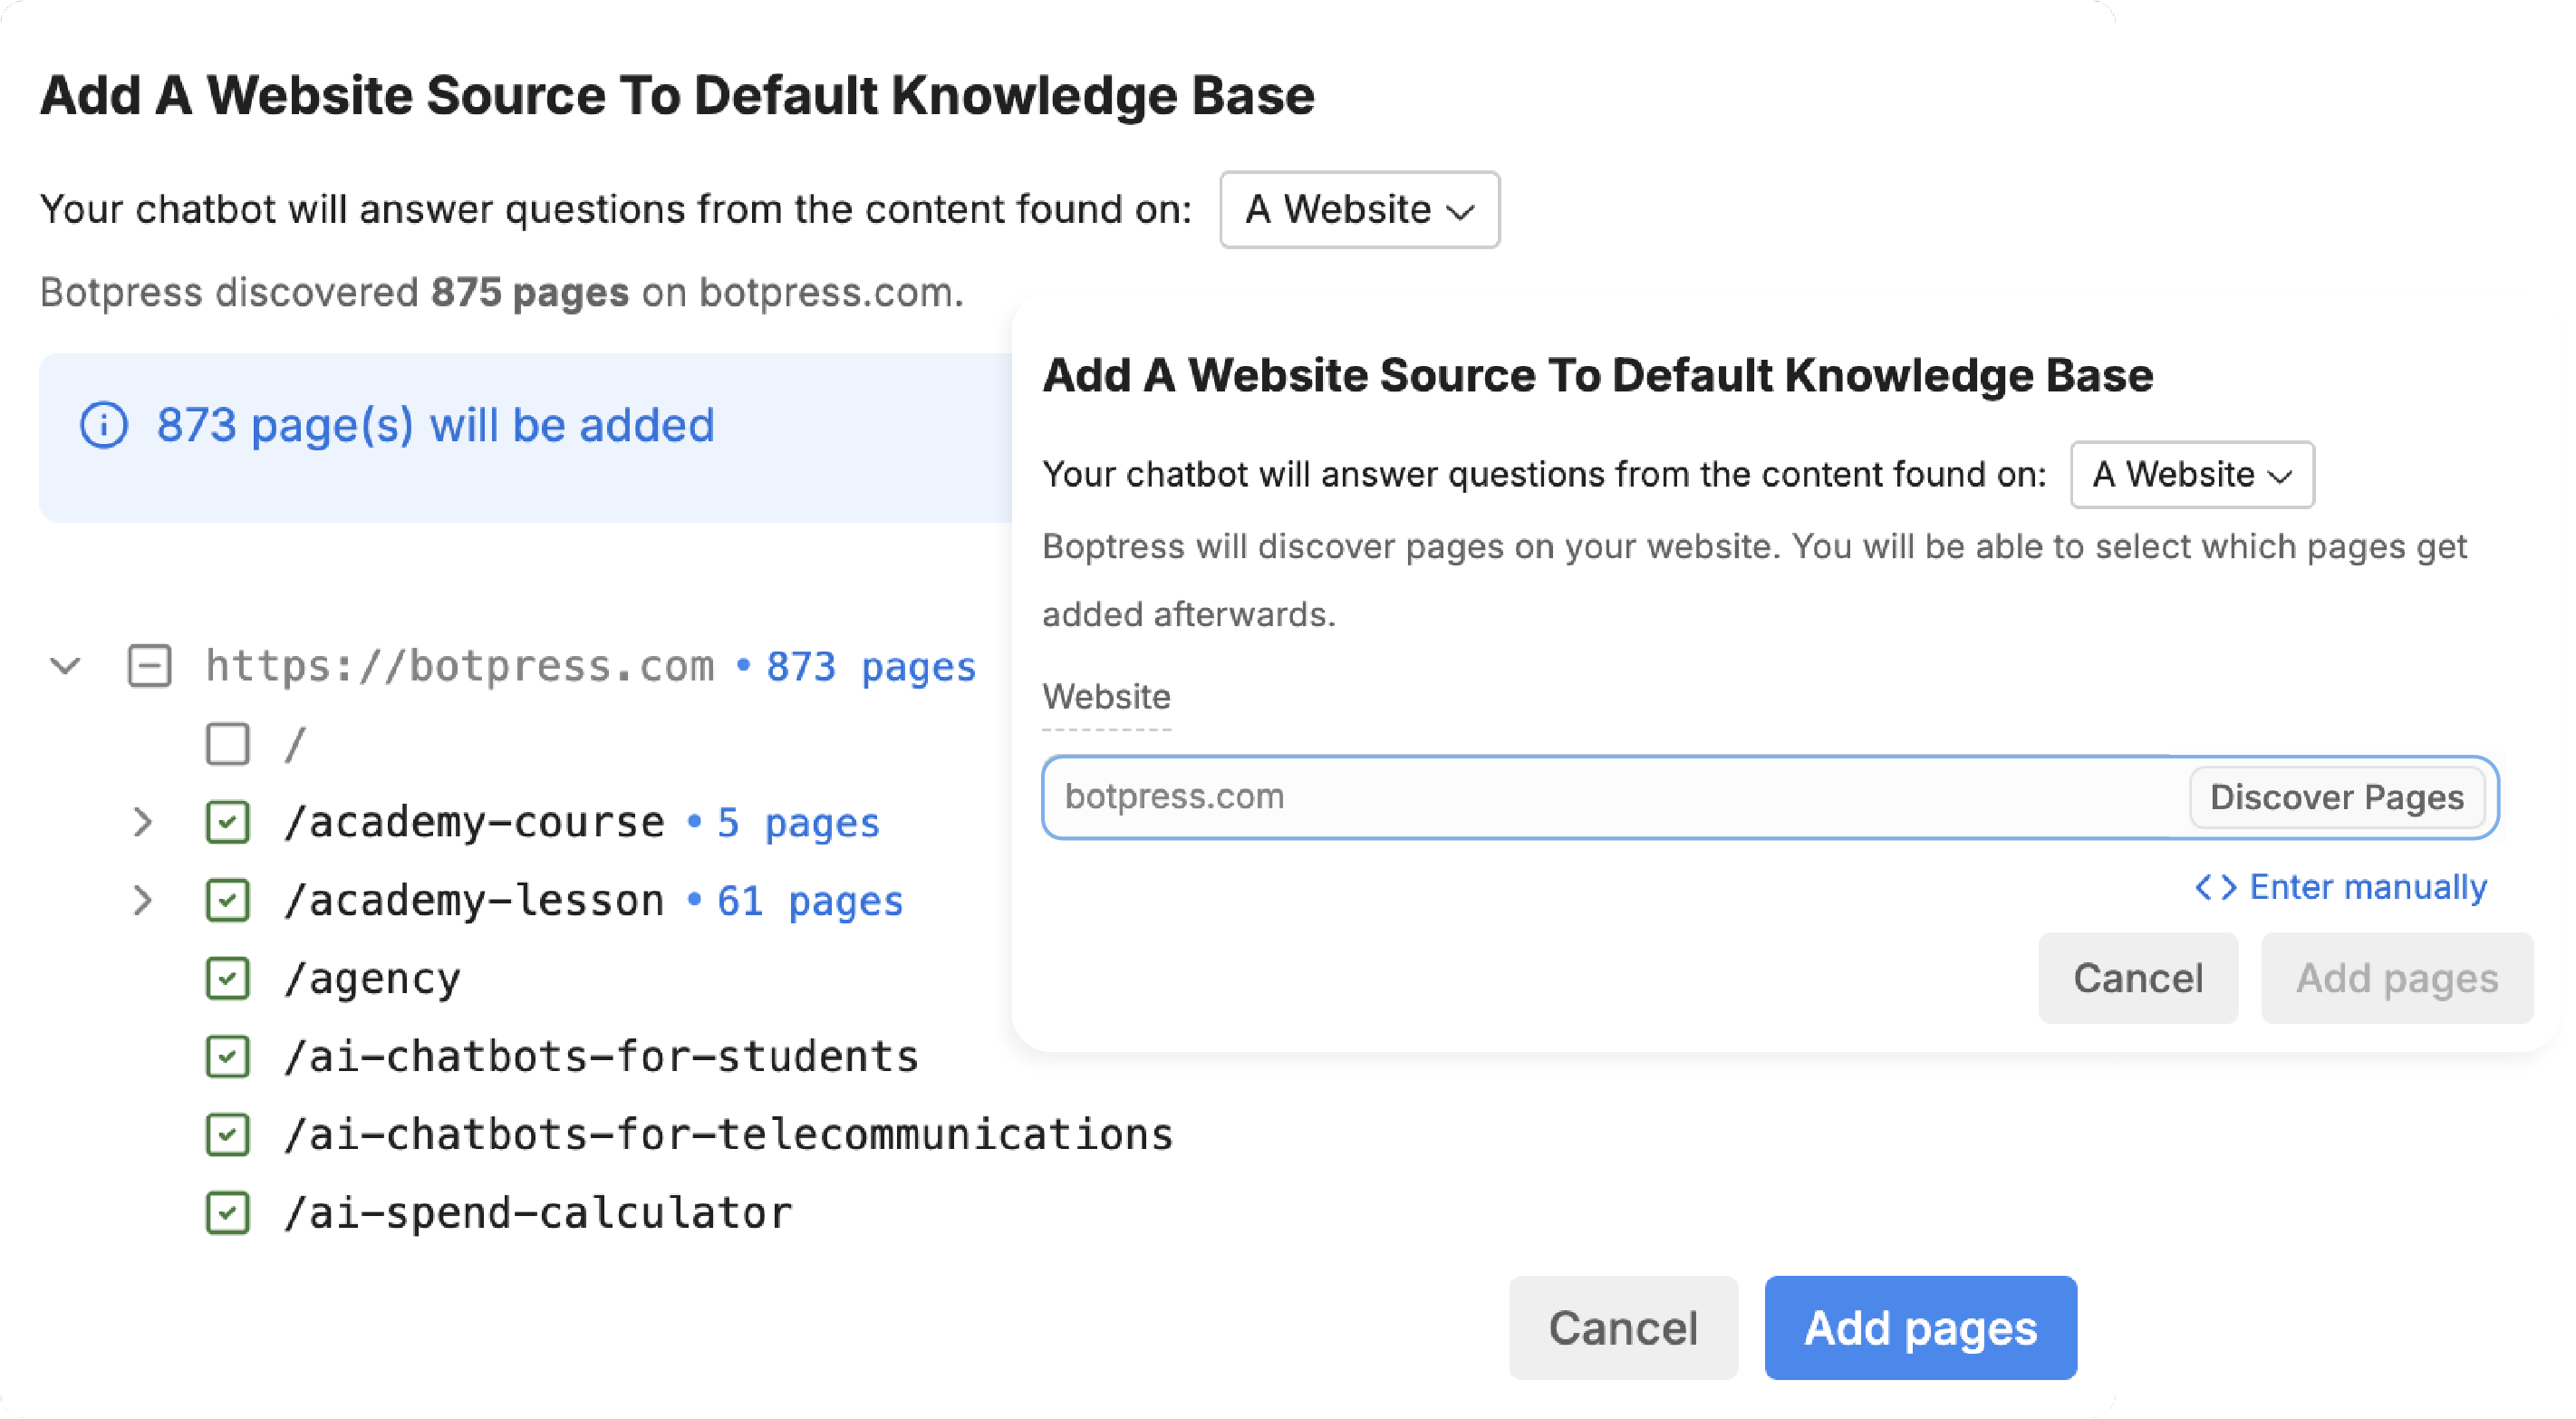Deselect /ai-chatbots-for-telecommunications checkbox

(228, 1135)
